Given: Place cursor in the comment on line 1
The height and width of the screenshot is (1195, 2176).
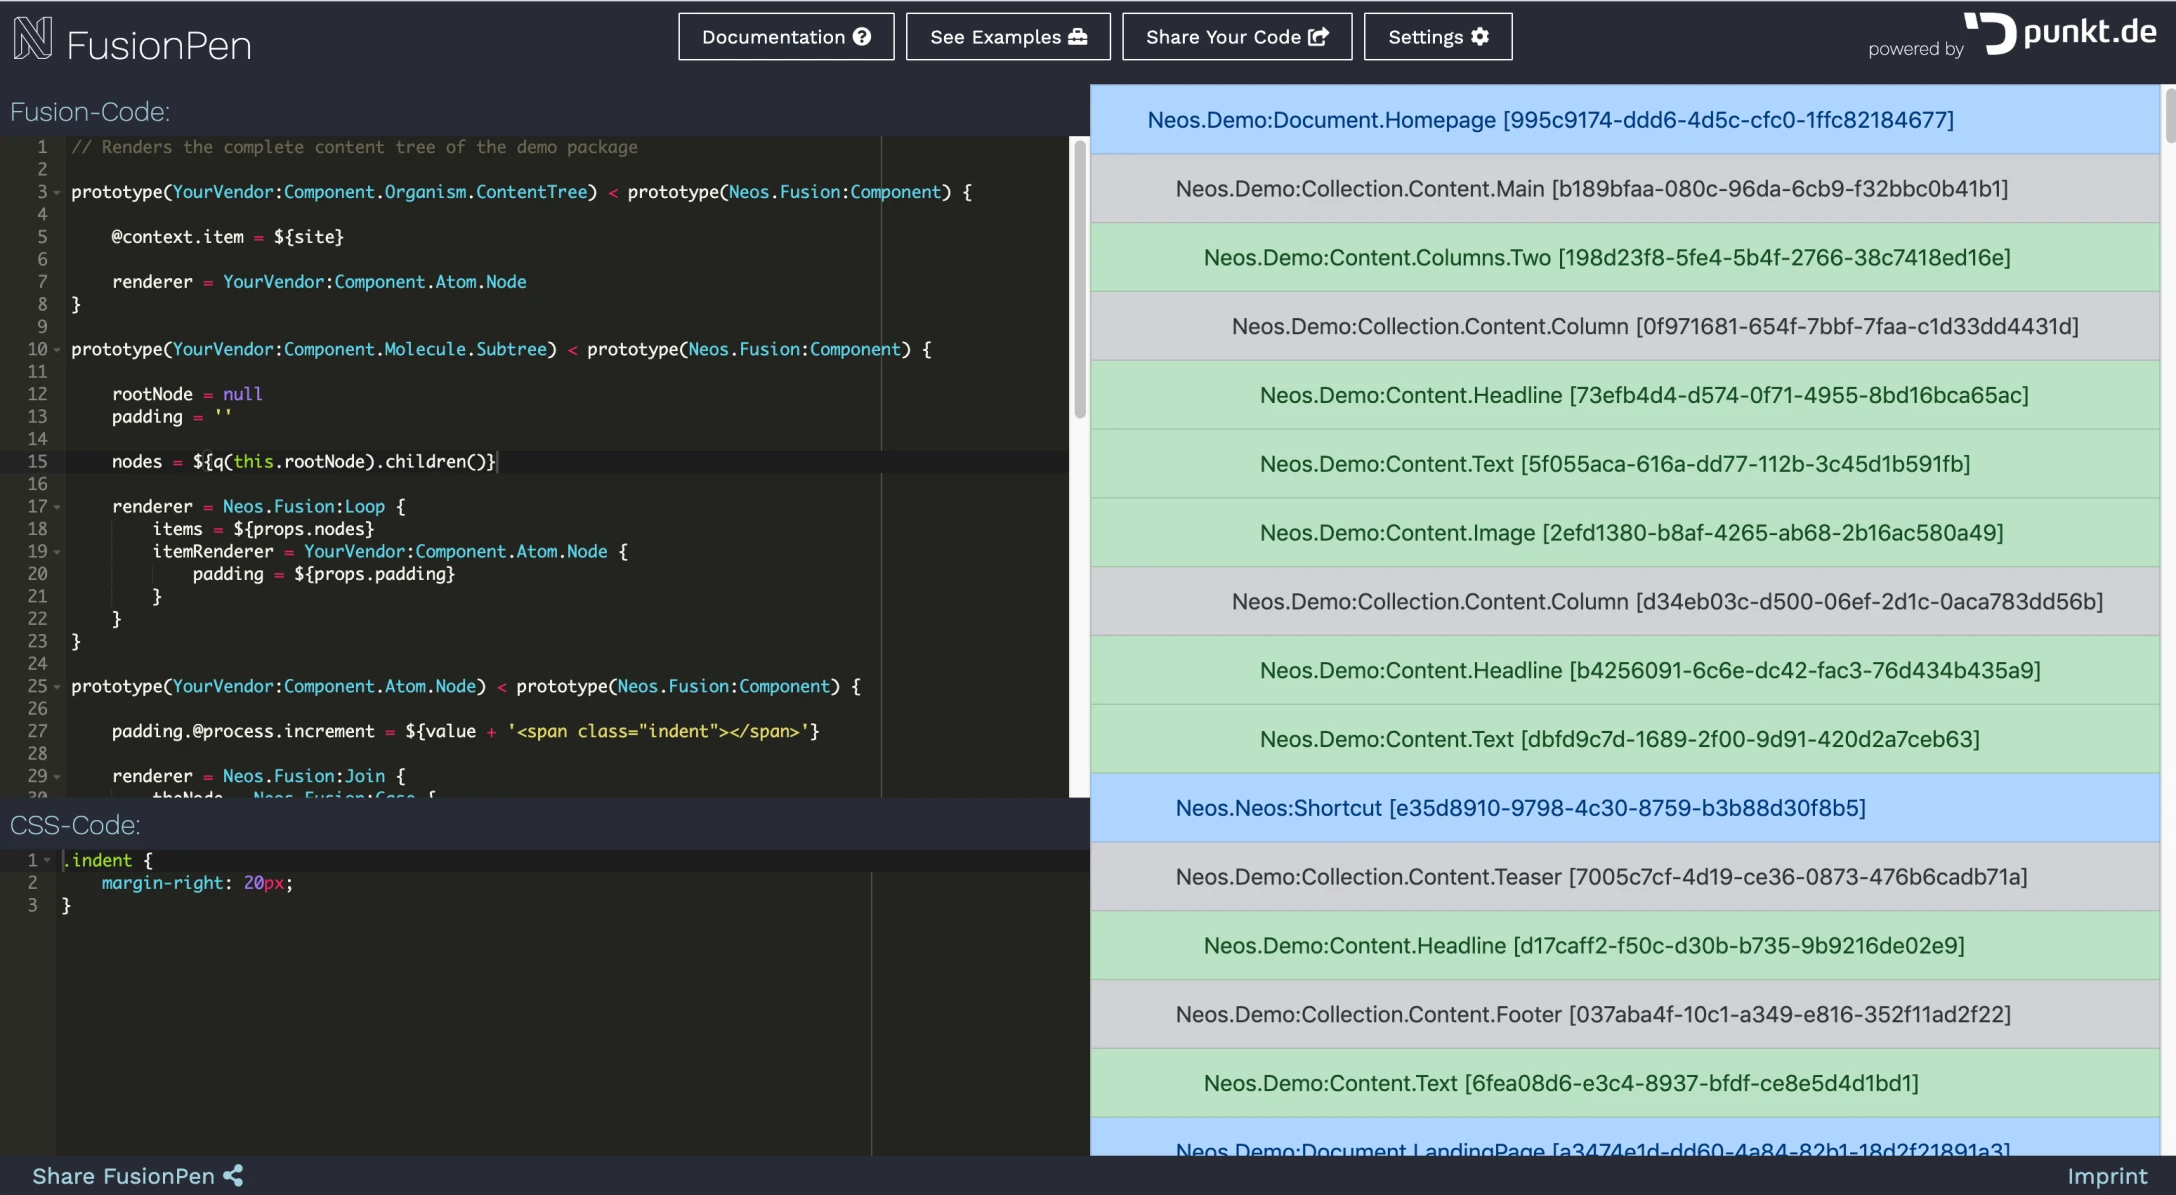Looking at the screenshot, I should point(354,147).
